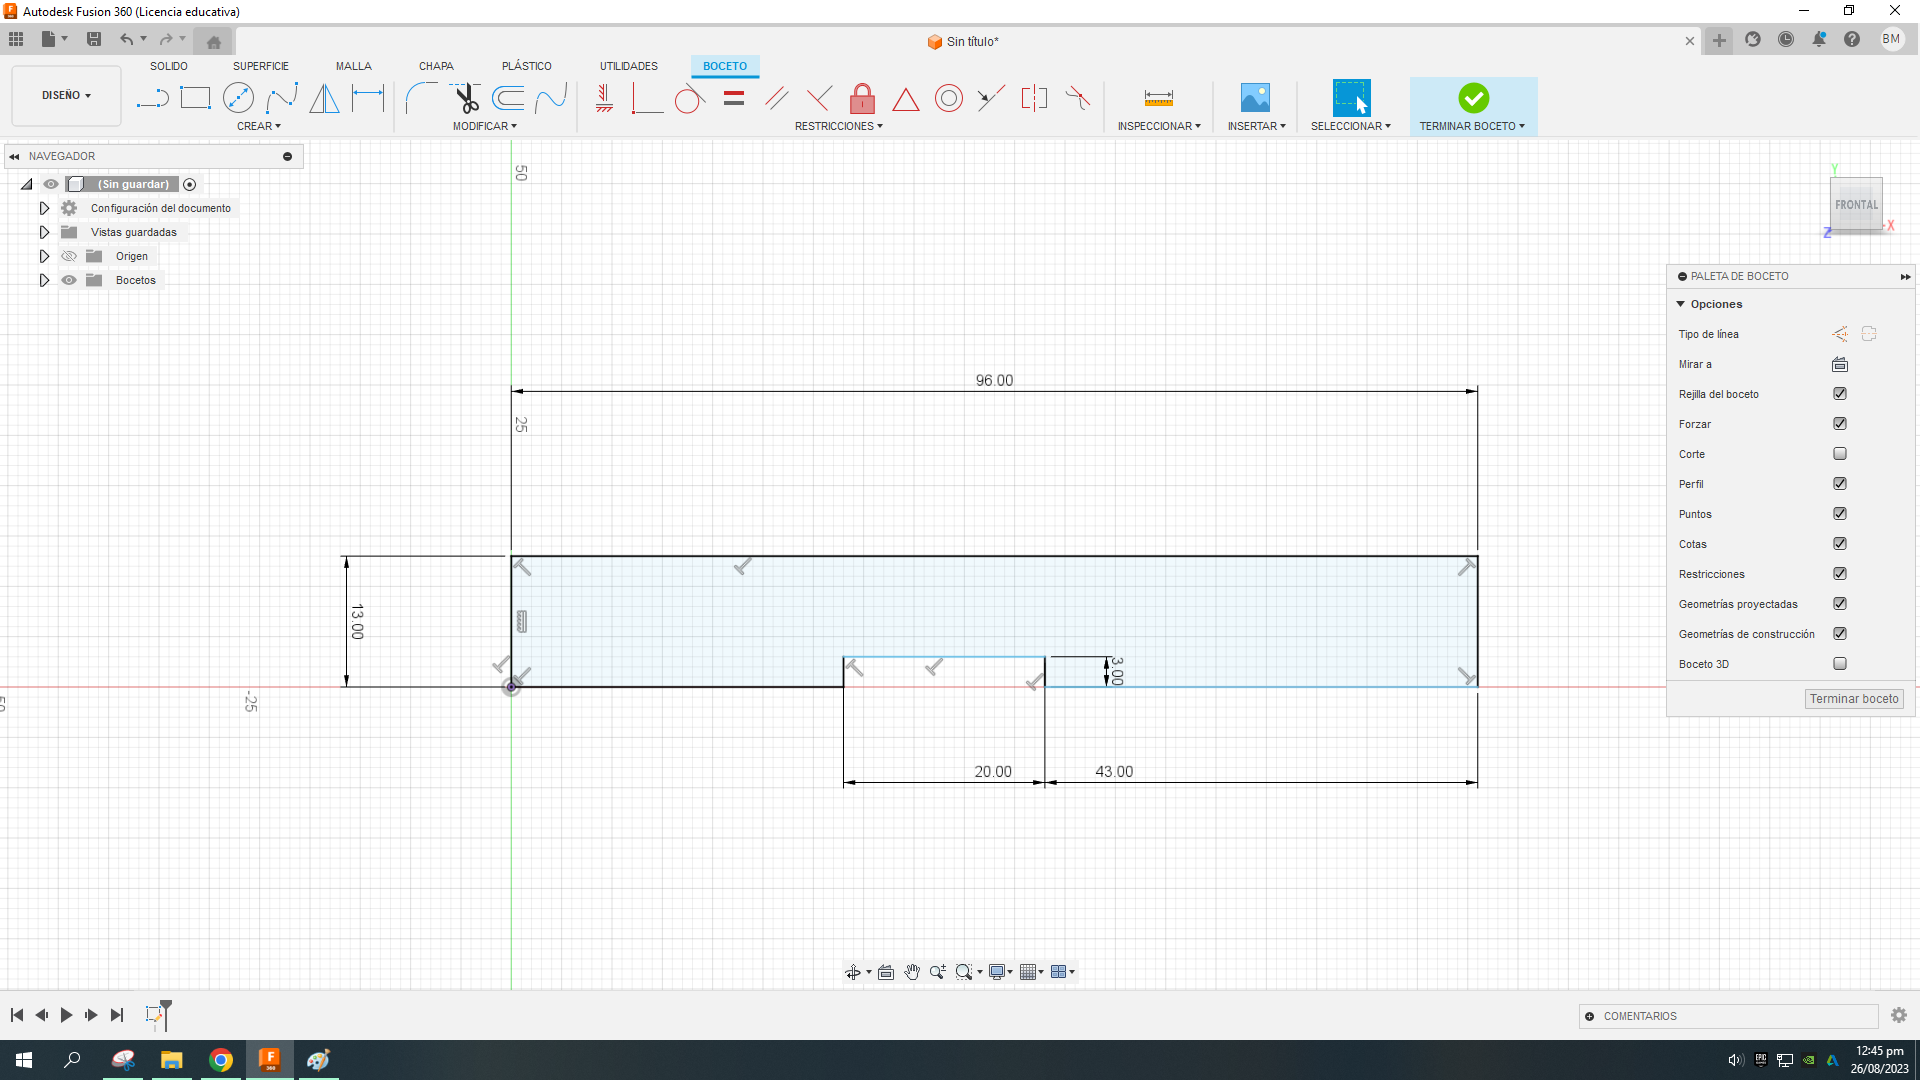Activate Zoom Window from navigation bar
Image resolution: width=1924 pixels, height=1082 pixels.
pyautogui.click(x=965, y=971)
